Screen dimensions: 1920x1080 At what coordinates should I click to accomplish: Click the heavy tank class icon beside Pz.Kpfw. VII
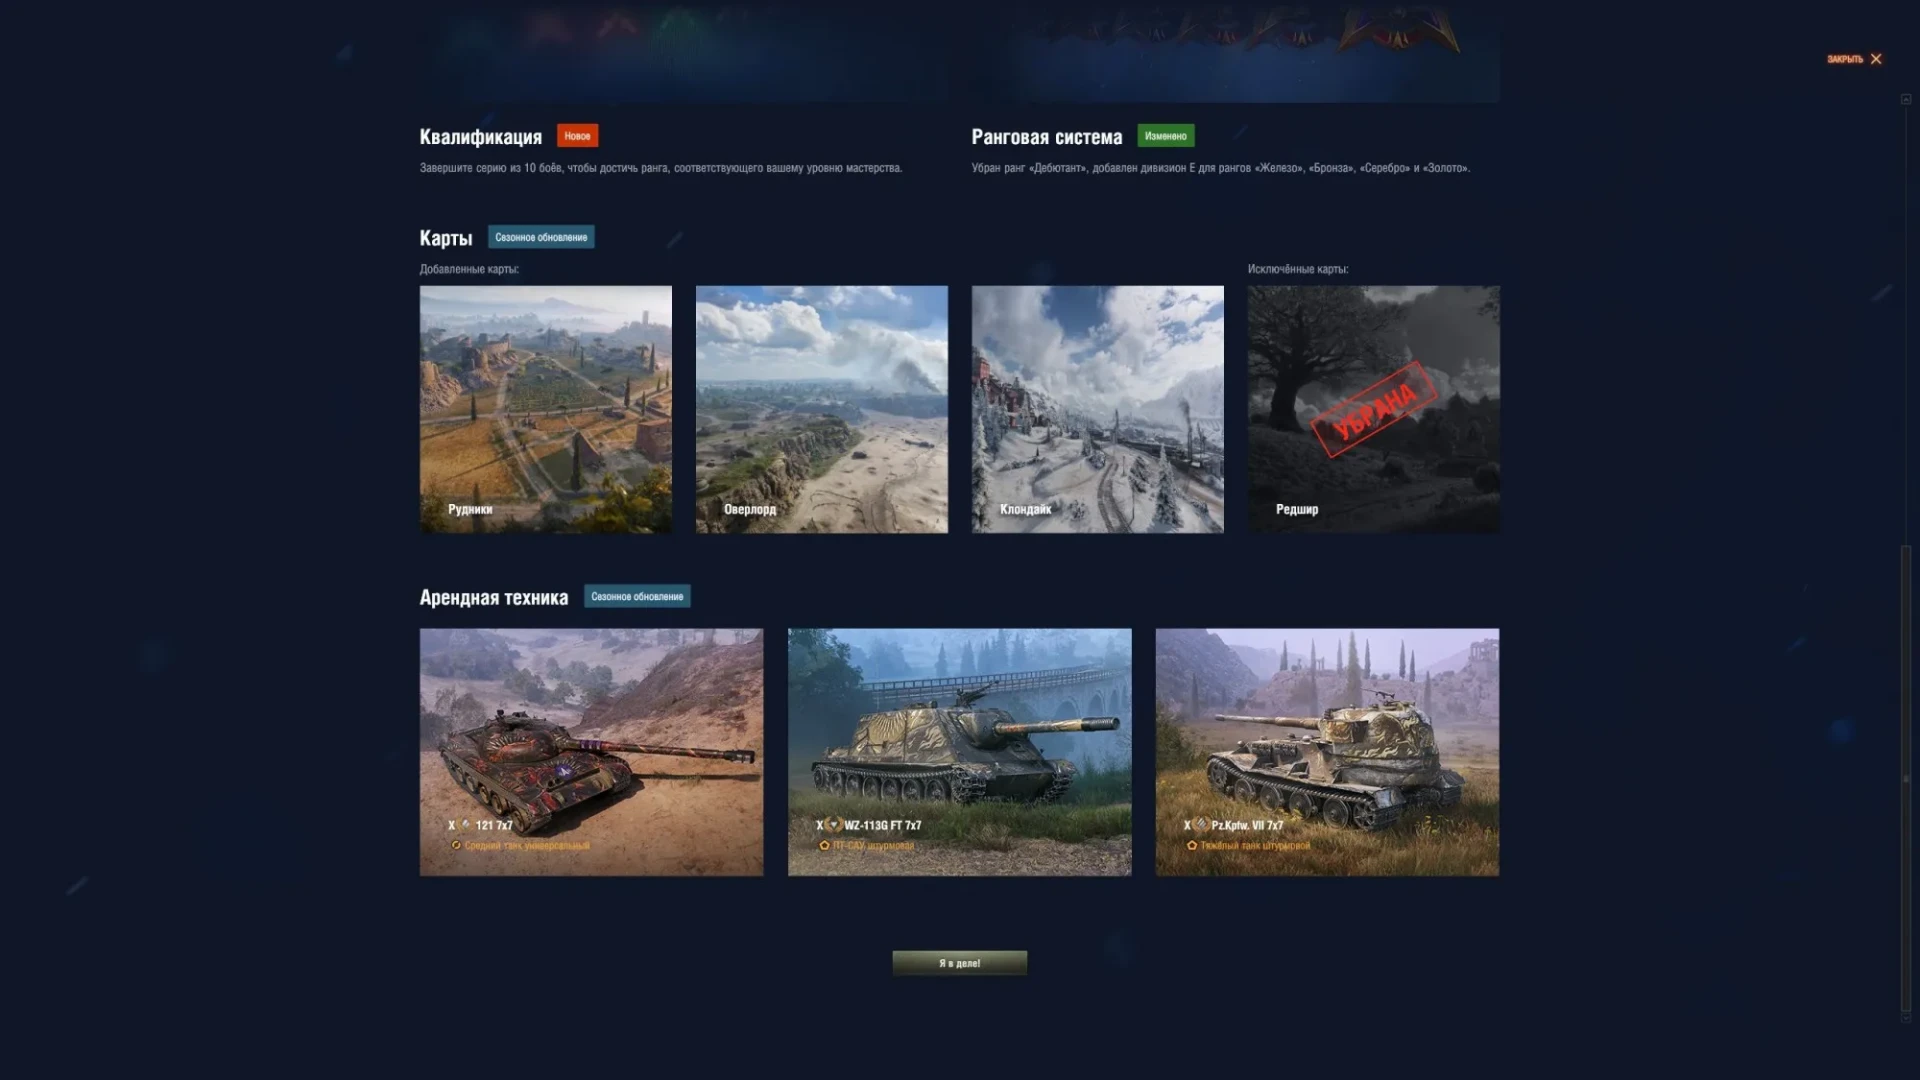coord(1202,825)
